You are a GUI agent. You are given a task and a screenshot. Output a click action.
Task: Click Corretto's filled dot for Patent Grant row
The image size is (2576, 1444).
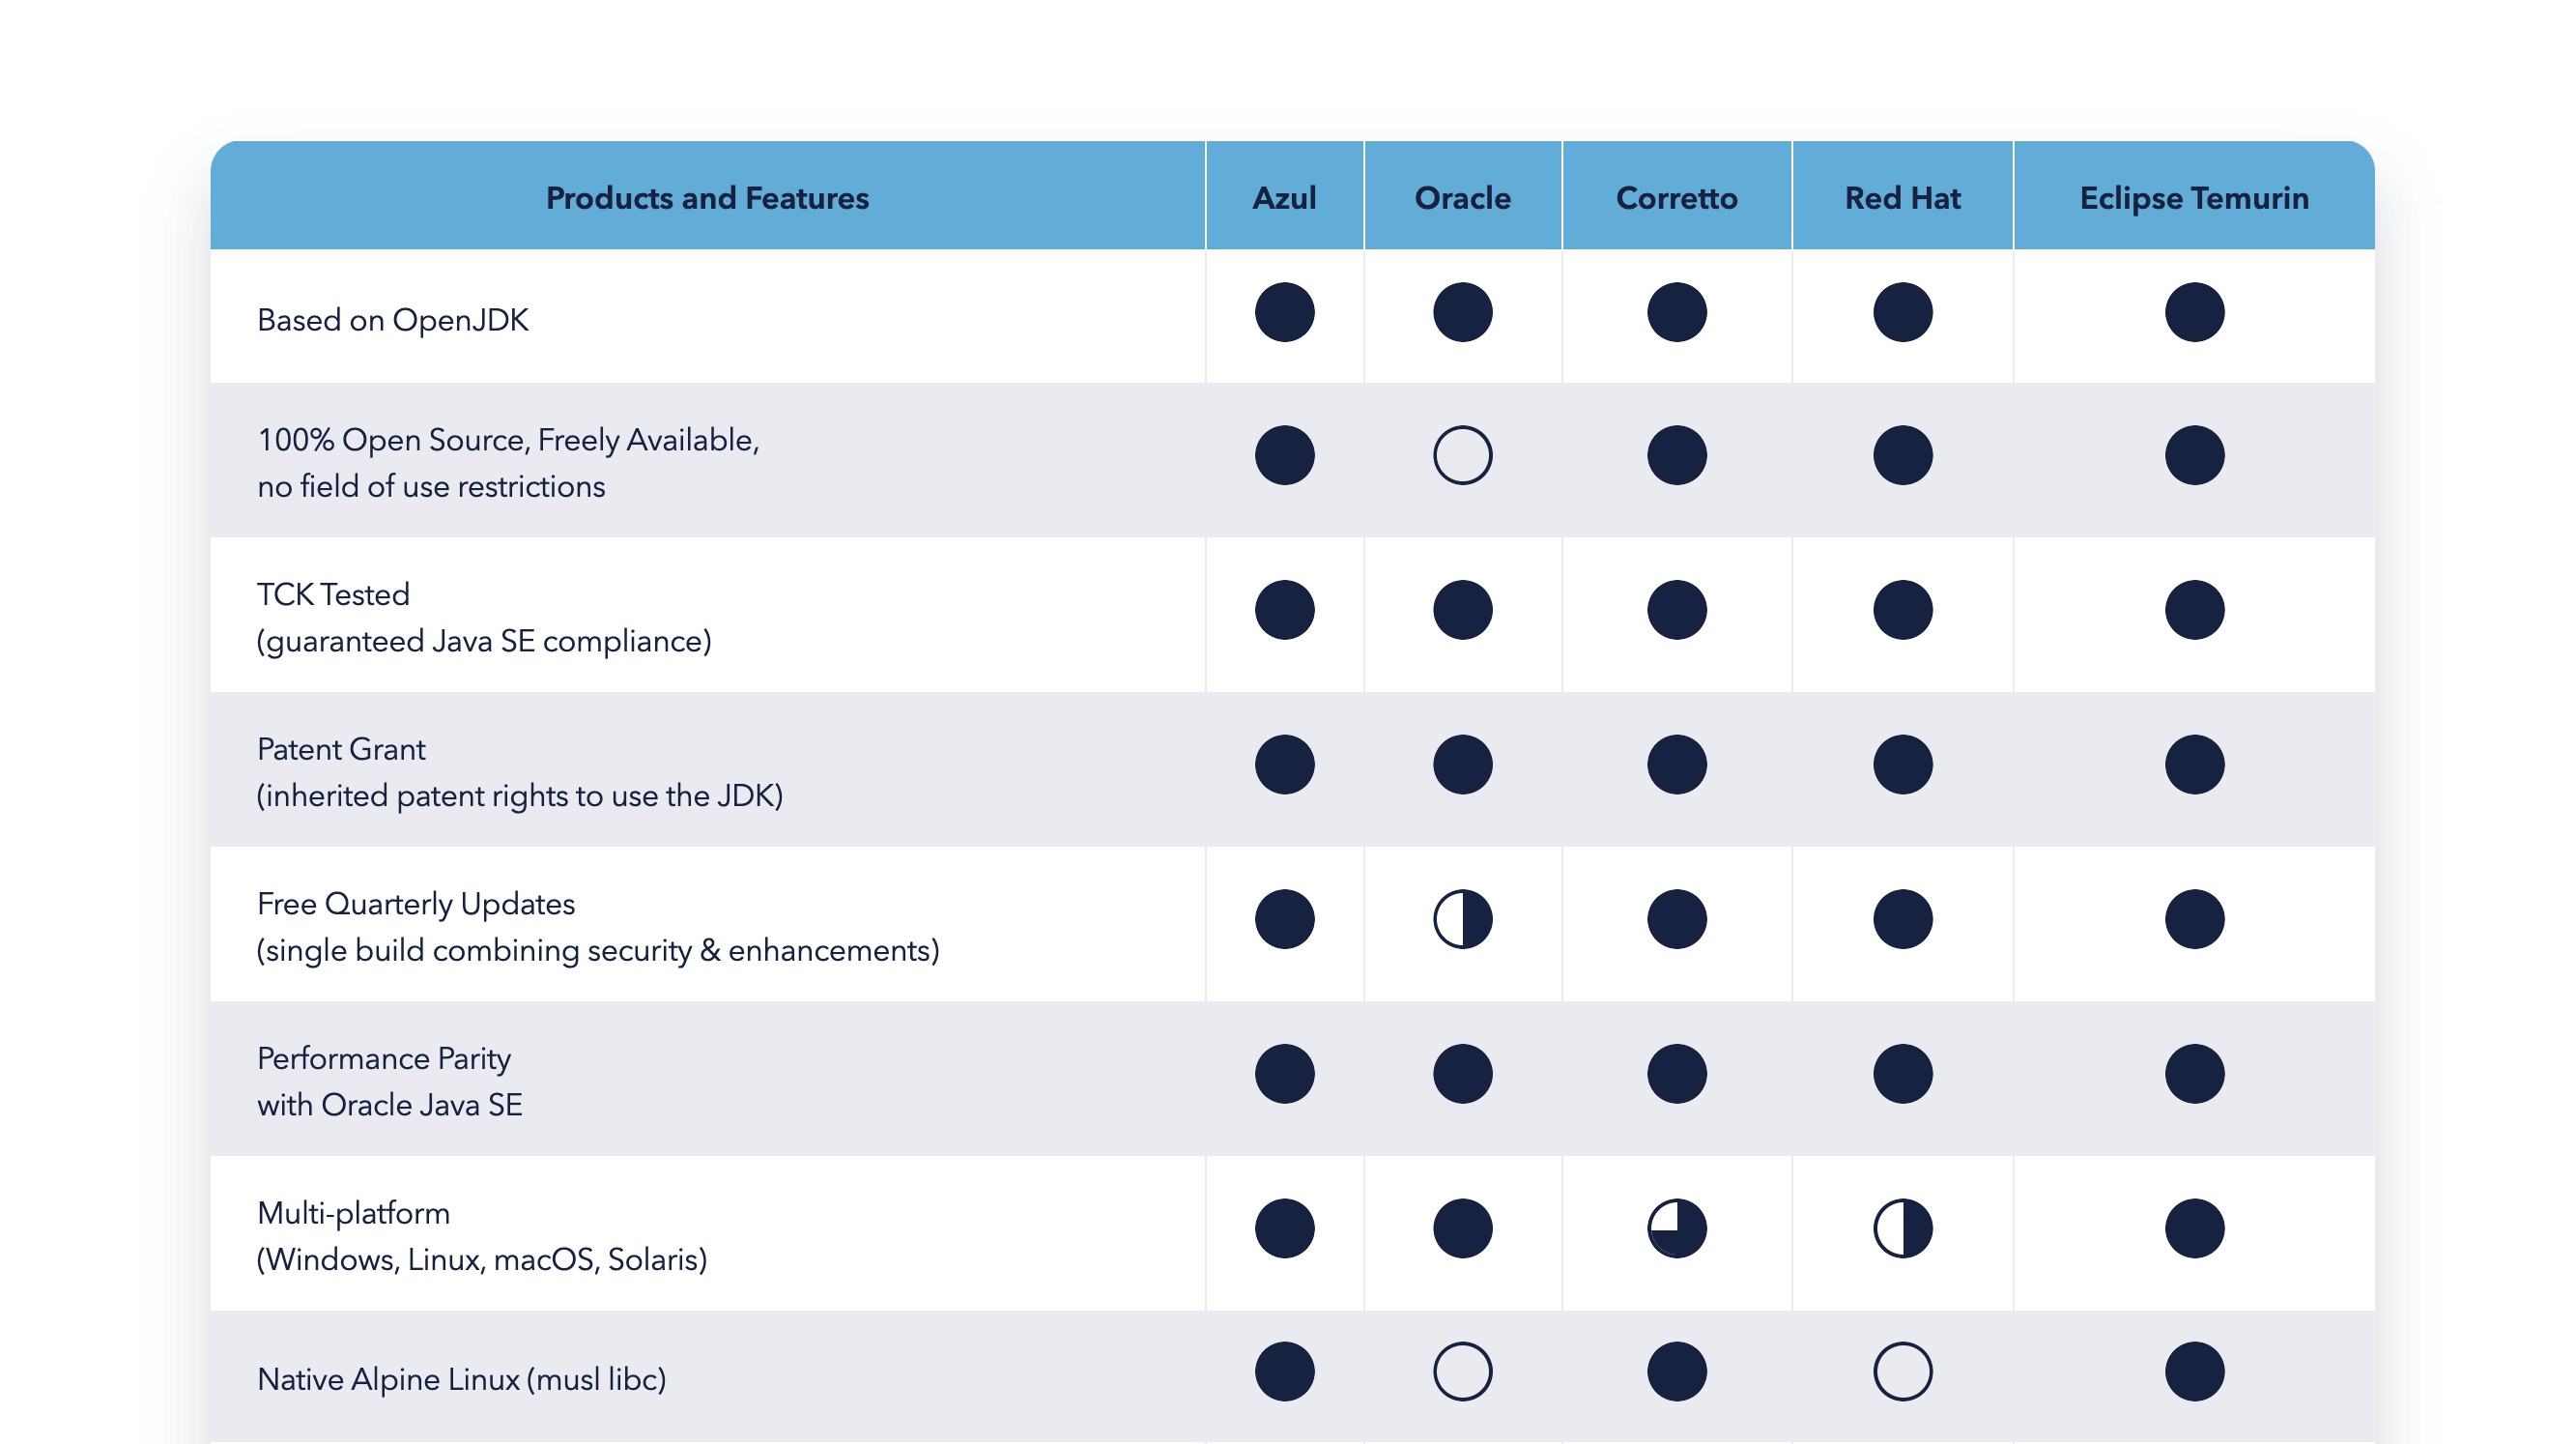pyautogui.click(x=1676, y=765)
